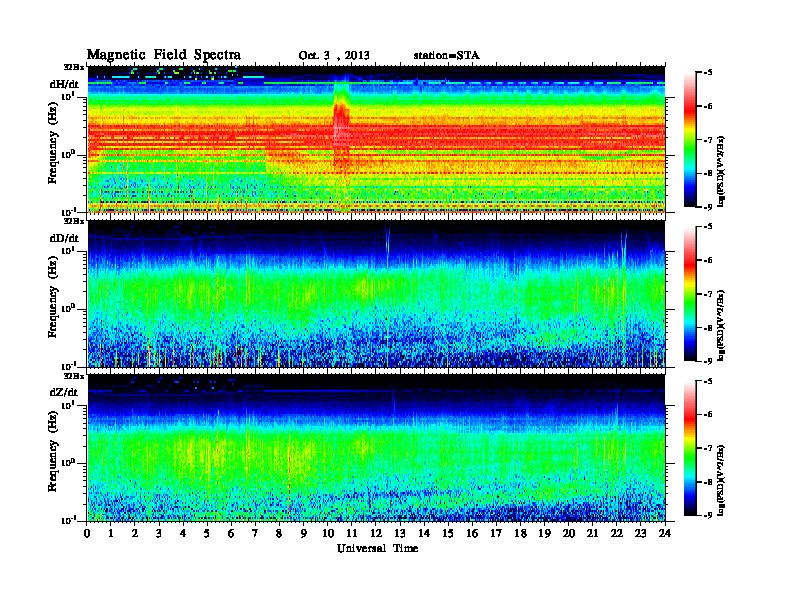Click the color bar beside the dD/dt panel
792x612 pixels.
pos(690,294)
